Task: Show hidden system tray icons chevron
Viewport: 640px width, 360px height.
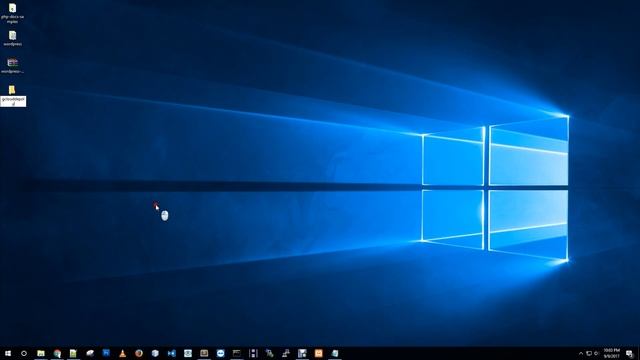Action: pos(581,353)
